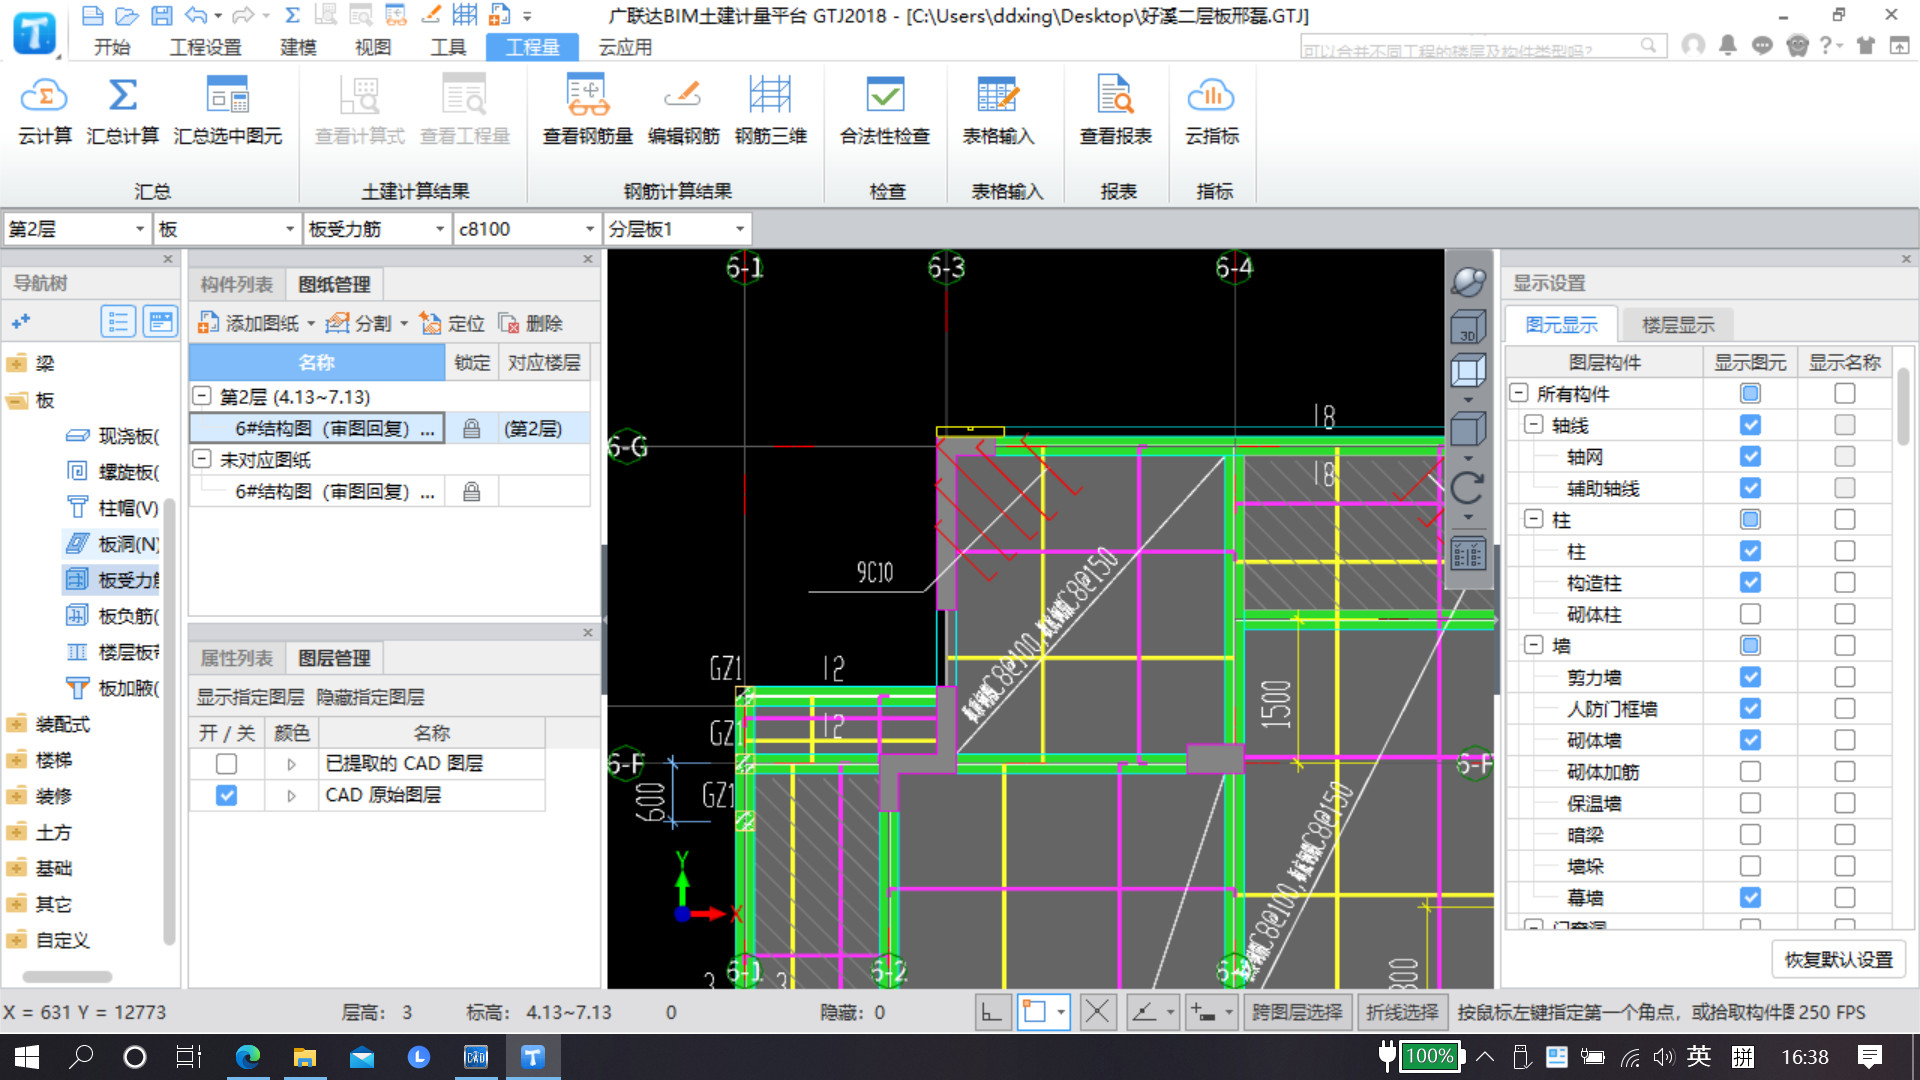Enable the 已提取的 CAD 图层 checkbox
Viewport: 1920px width, 1080px height.
tap(227, 764)
